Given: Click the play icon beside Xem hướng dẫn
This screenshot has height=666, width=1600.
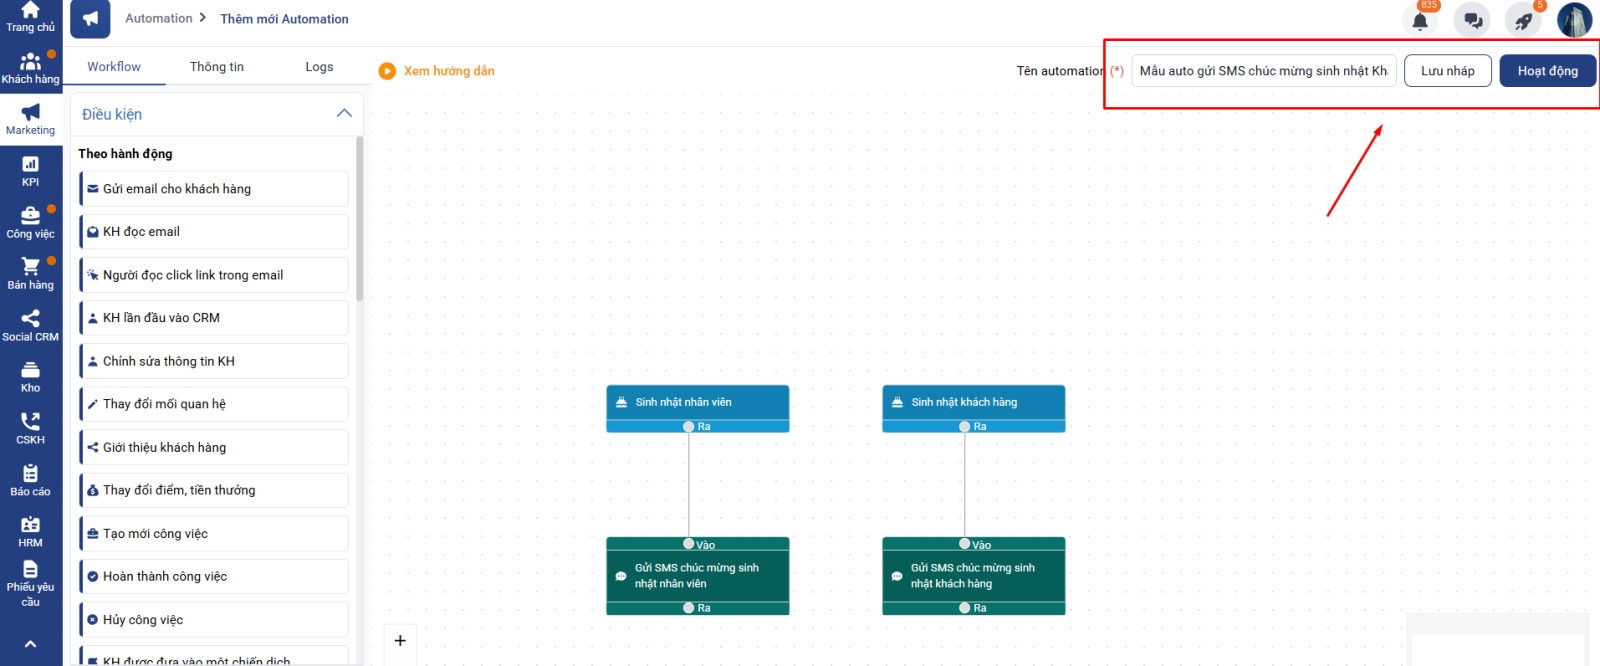Looking at the screenshot, I should pos(387,71).
